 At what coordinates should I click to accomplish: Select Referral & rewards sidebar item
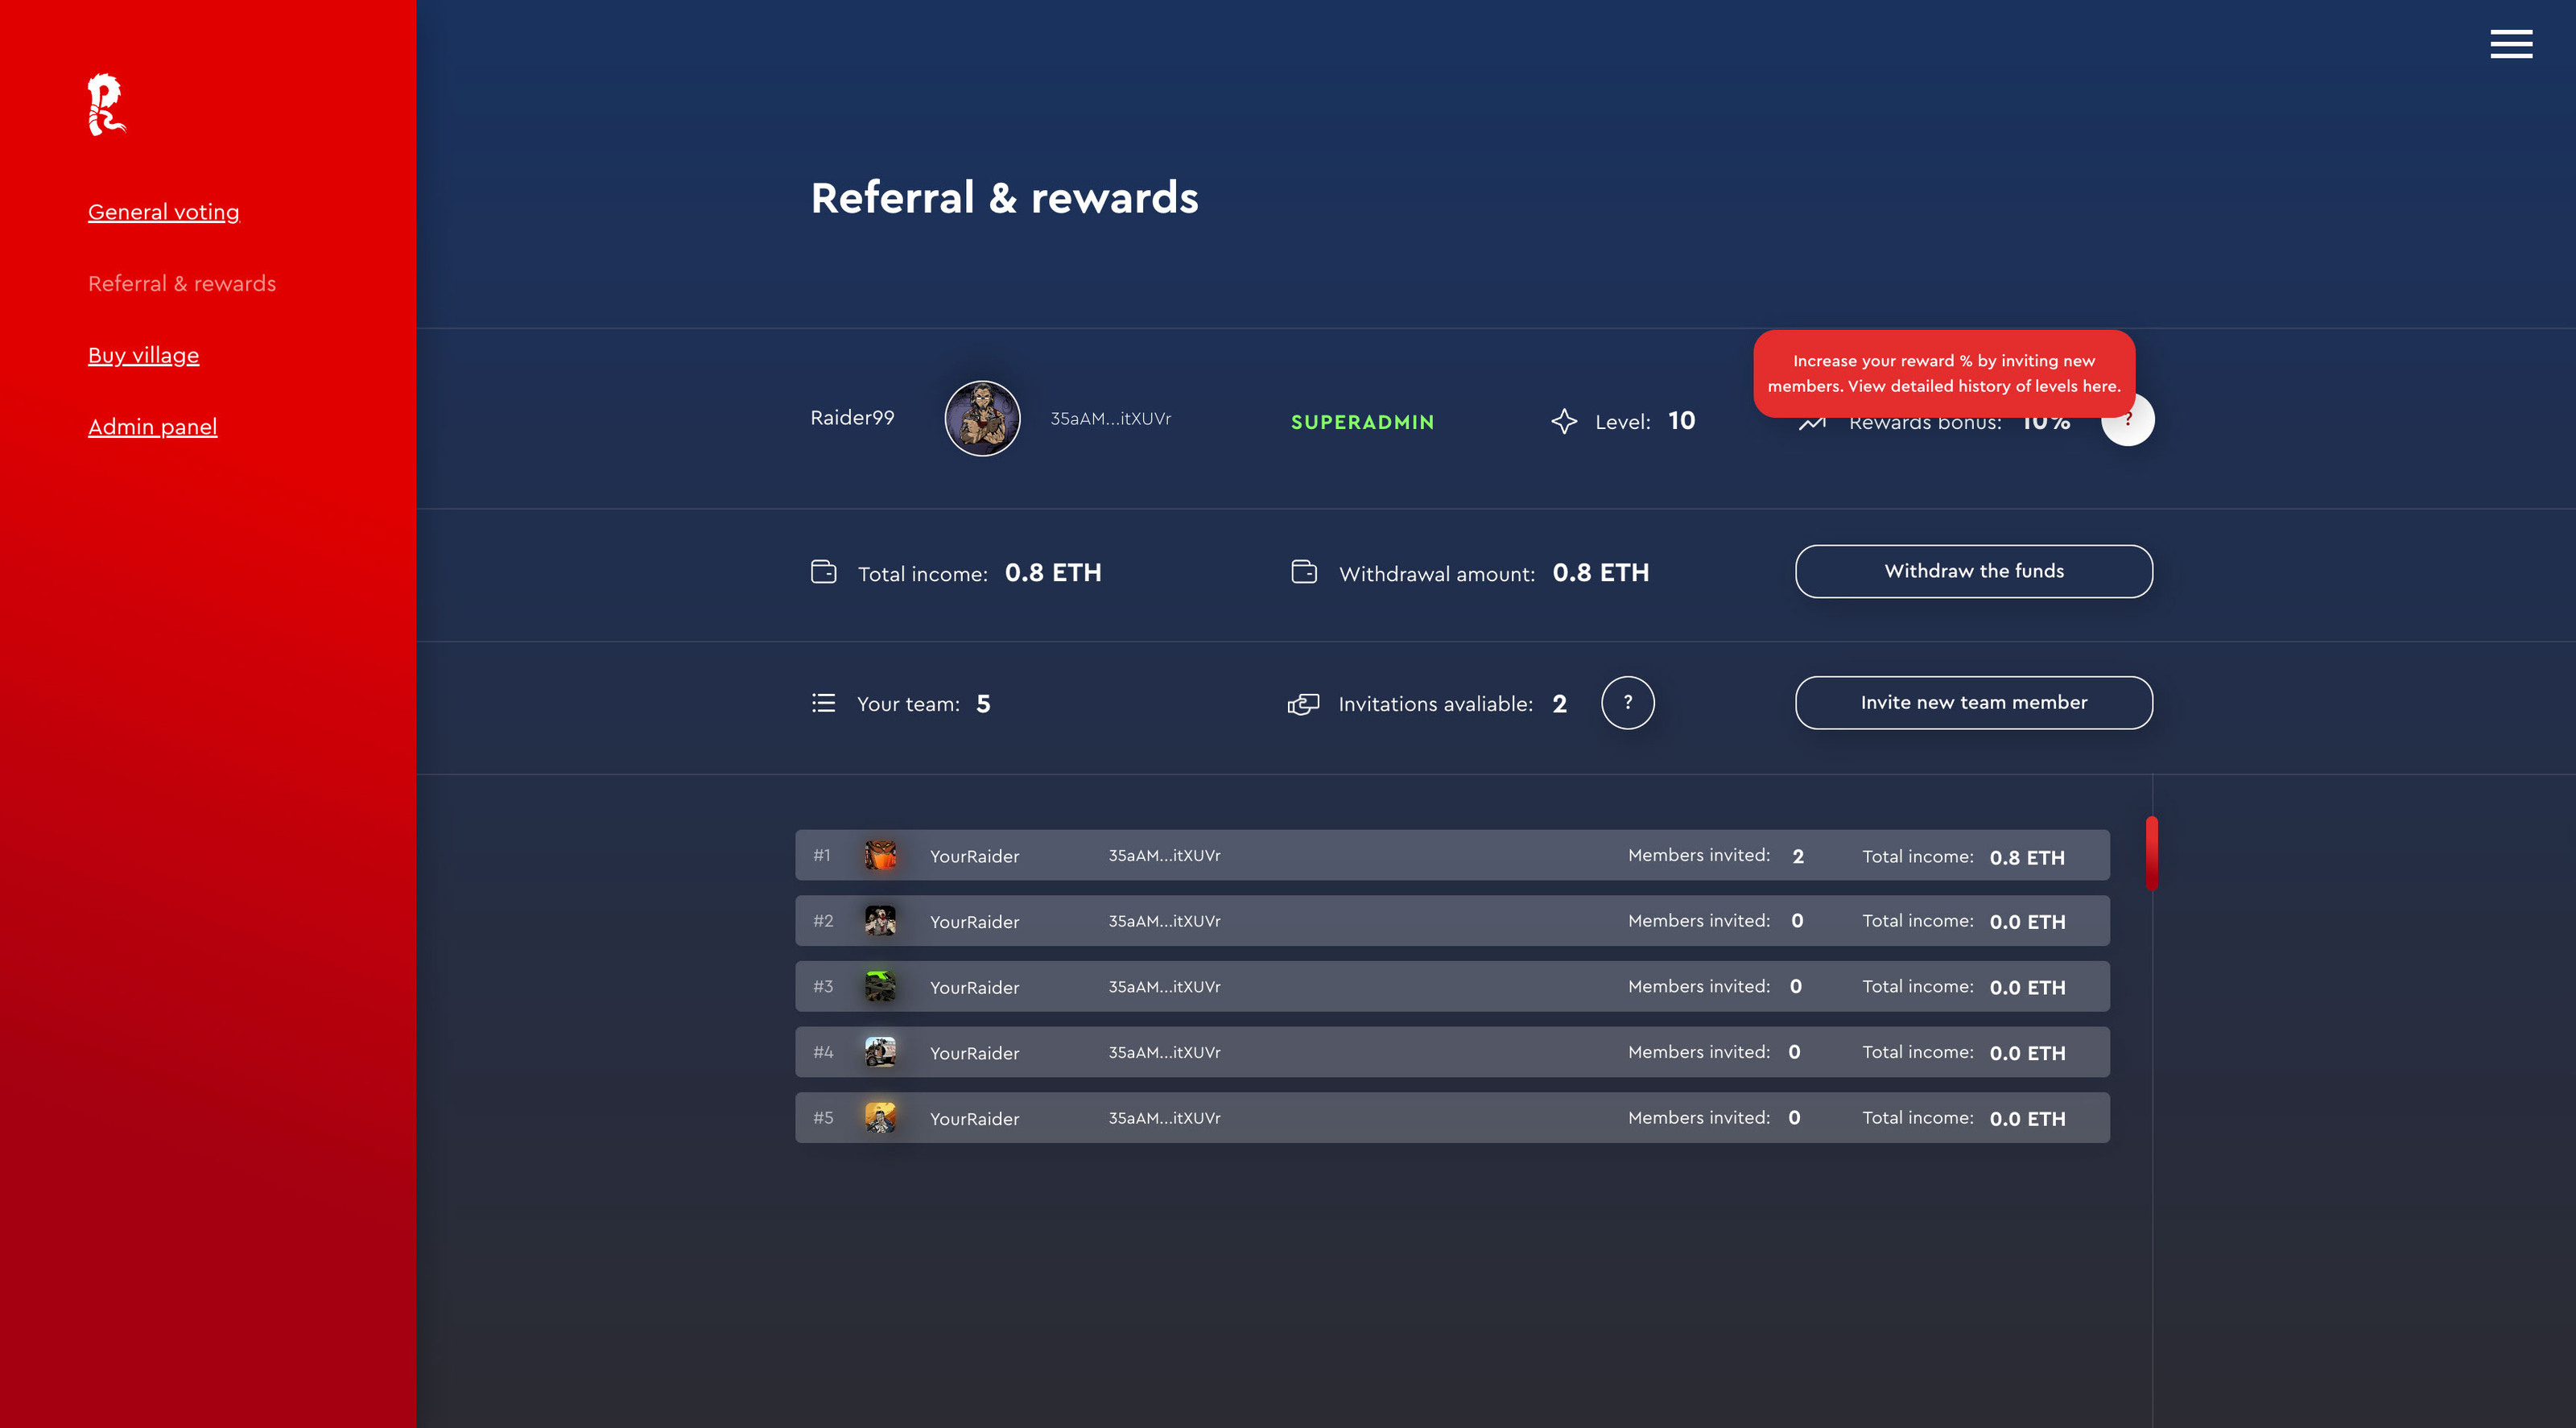[x=181, y=284]
